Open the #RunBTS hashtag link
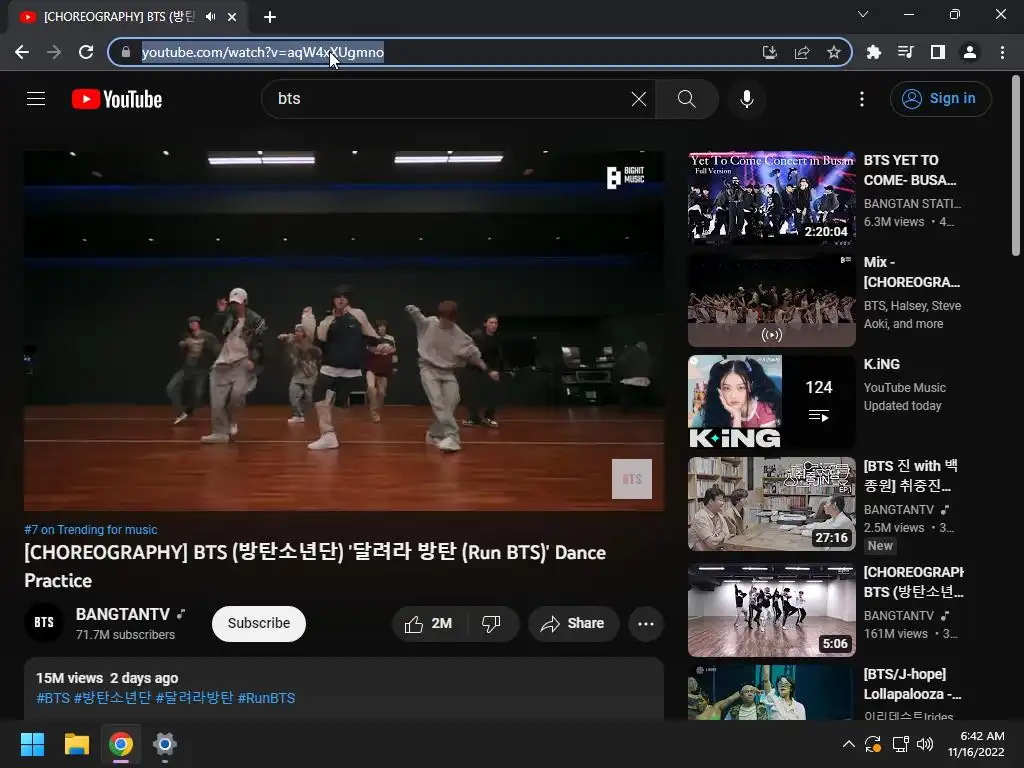 [x=266, y=698]
